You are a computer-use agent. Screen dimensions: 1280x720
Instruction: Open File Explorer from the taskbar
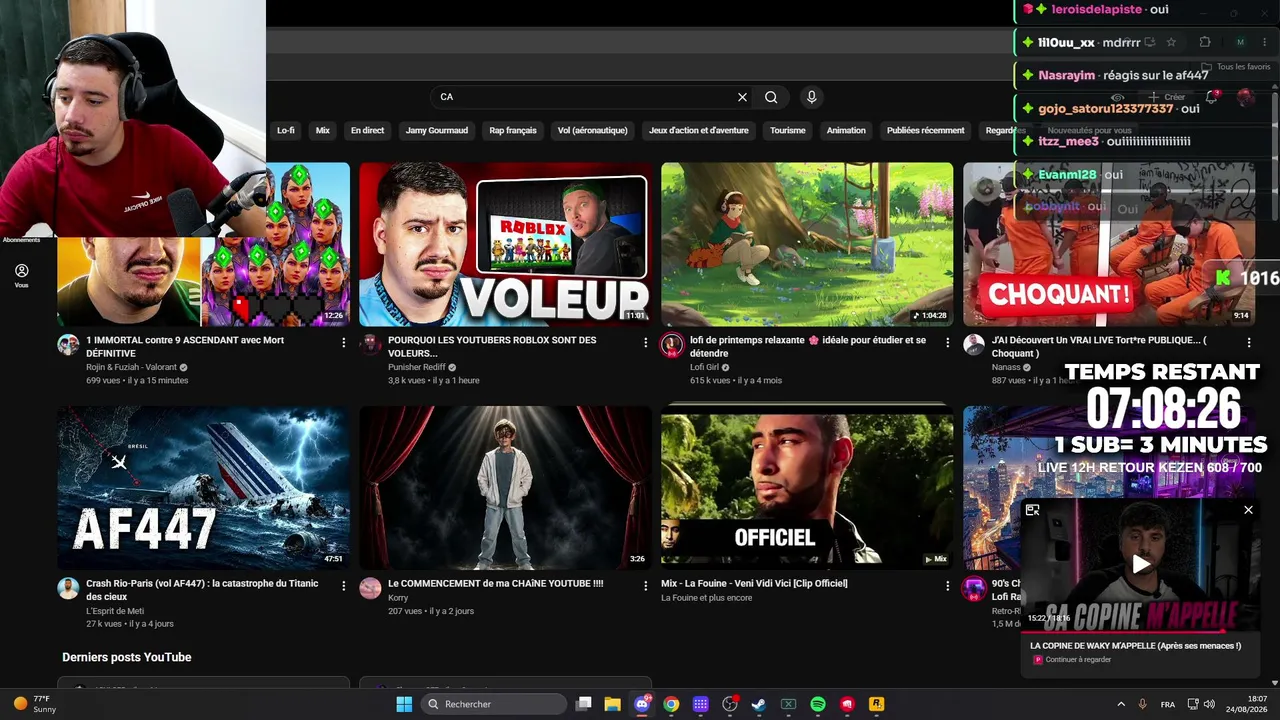coord(613,704)
